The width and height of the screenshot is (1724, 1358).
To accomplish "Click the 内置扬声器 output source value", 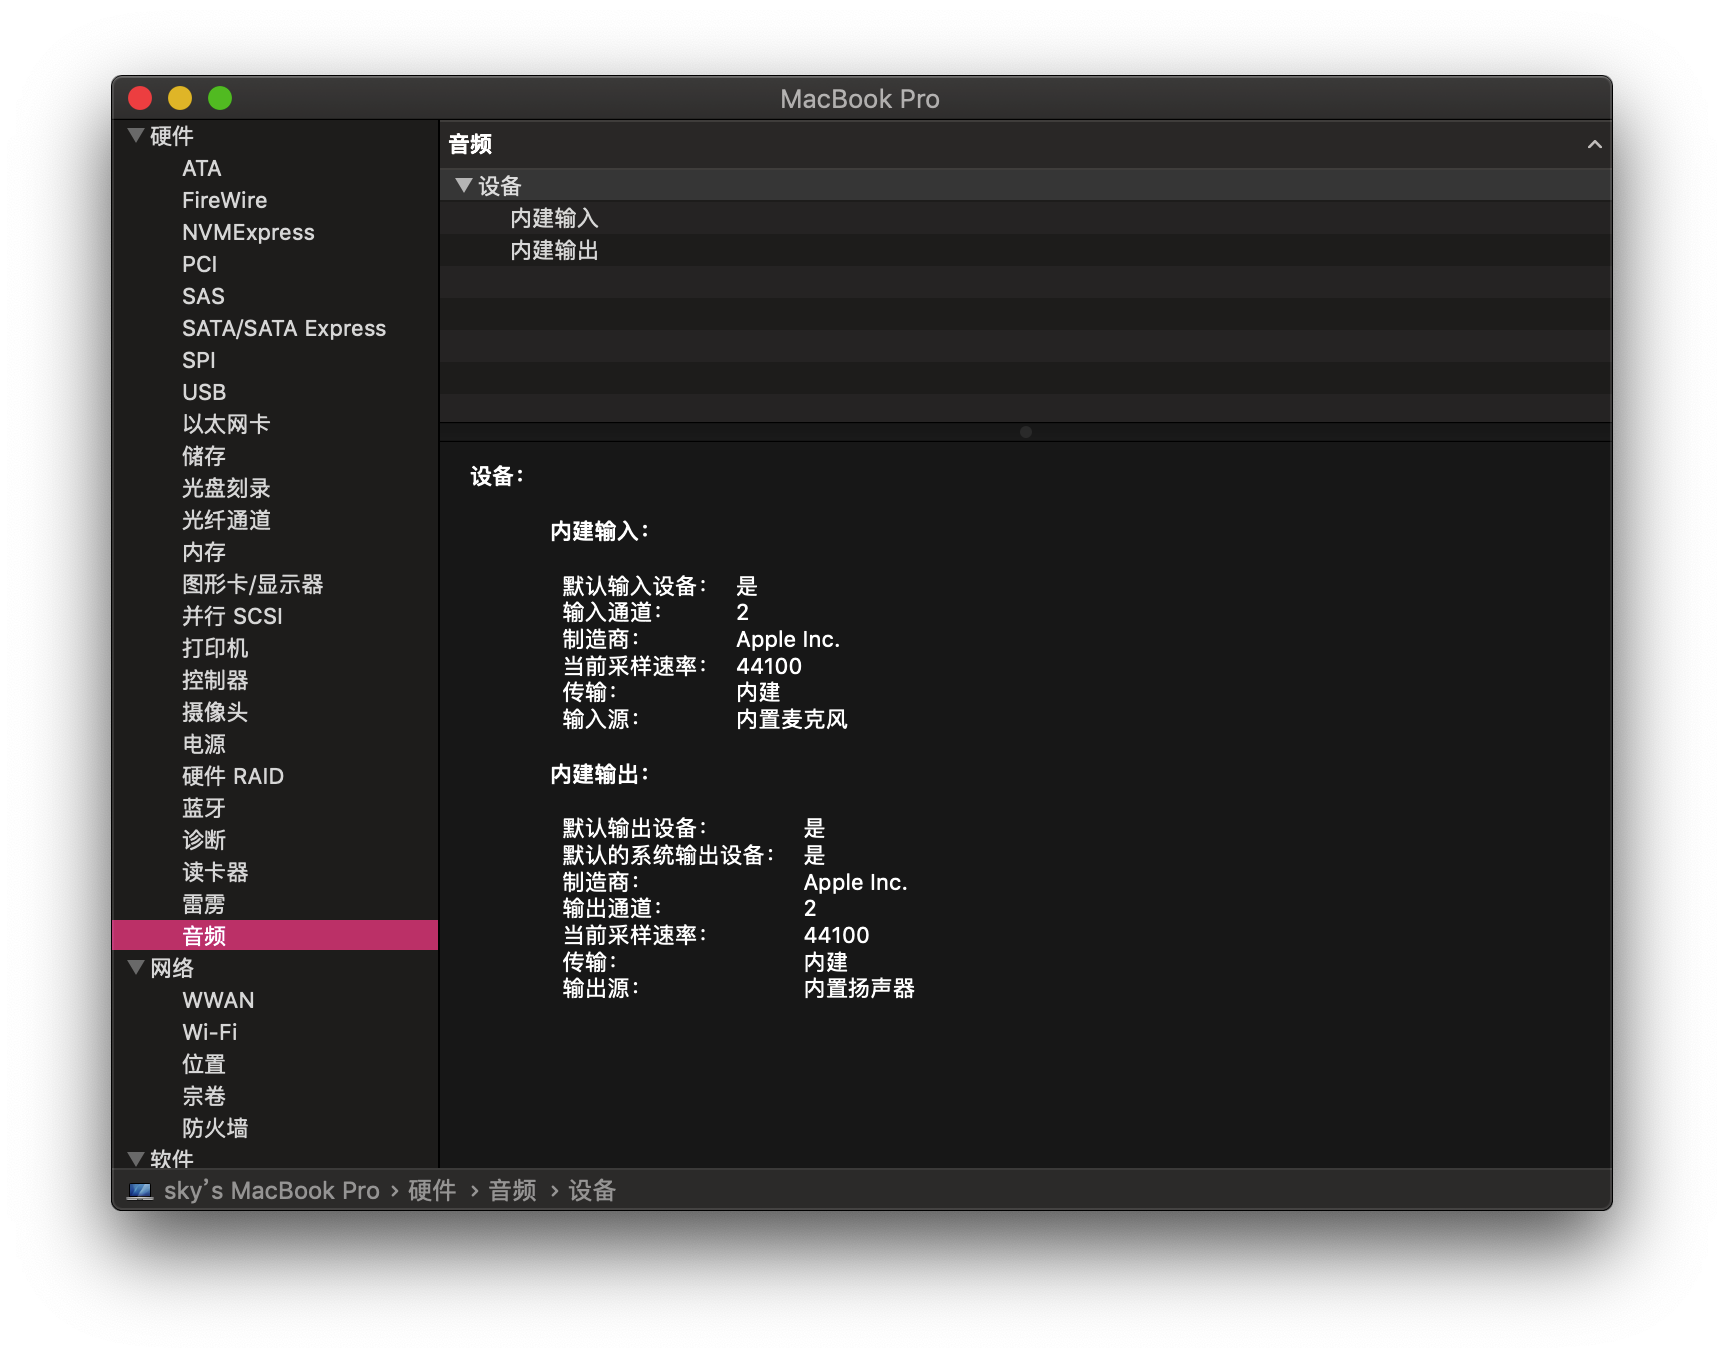I will (x=859, y=988).
